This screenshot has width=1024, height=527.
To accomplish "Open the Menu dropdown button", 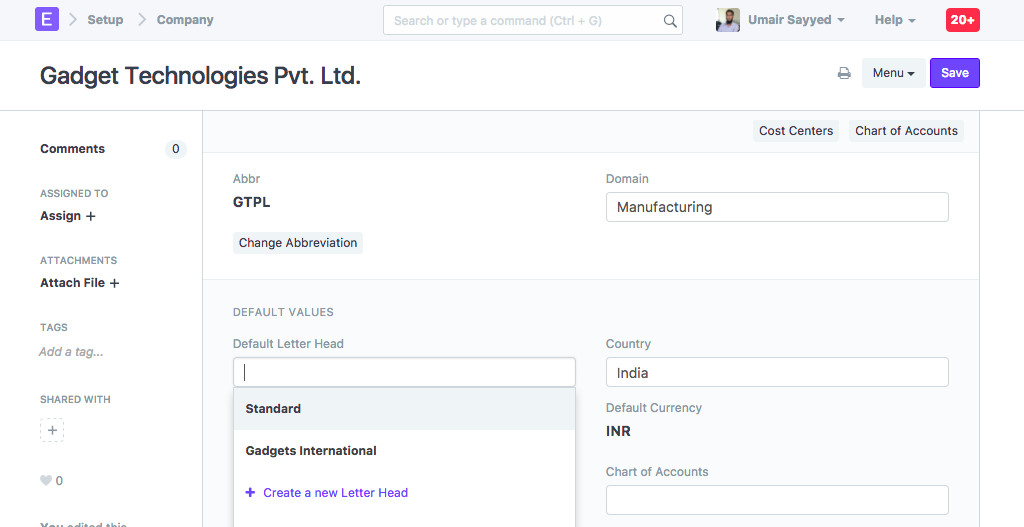I will pos(893,73).
